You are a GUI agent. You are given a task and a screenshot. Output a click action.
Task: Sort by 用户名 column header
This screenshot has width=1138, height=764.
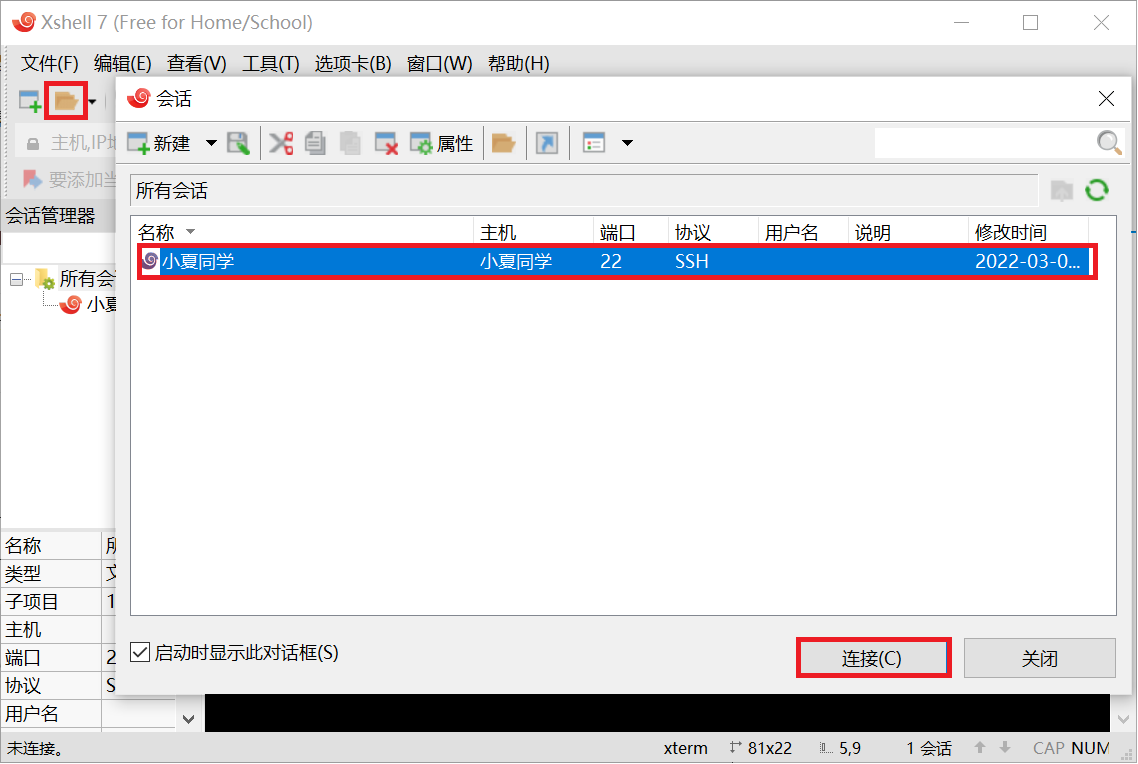[x=803, y=232]
